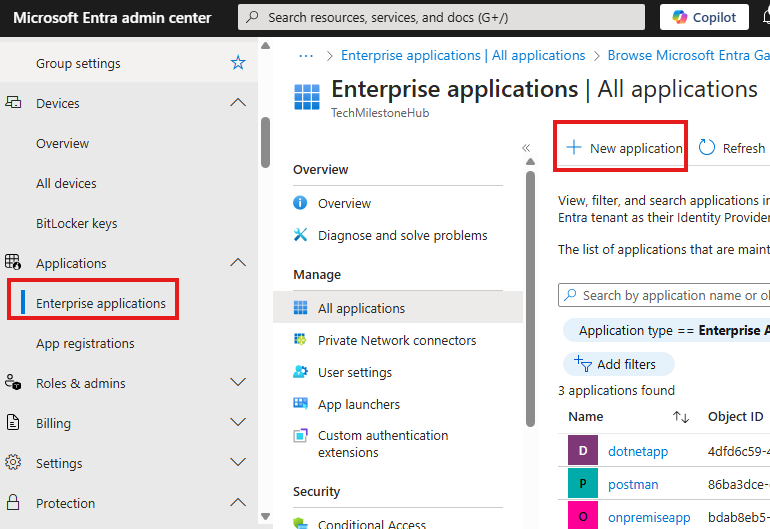Click the Diagnose and solve problems icon
Viewport: 770px width, 529px height.
click(x=301, y=235)
